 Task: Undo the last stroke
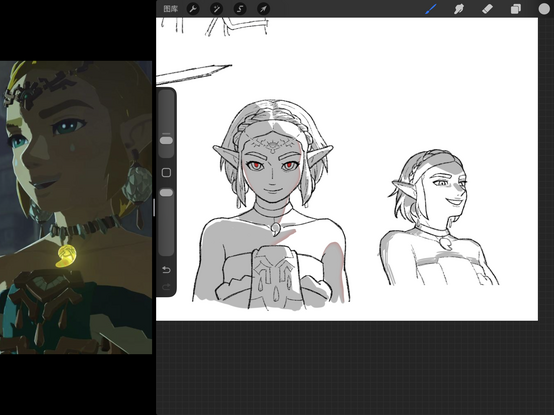pyautogui.click(x=166, y=270)
